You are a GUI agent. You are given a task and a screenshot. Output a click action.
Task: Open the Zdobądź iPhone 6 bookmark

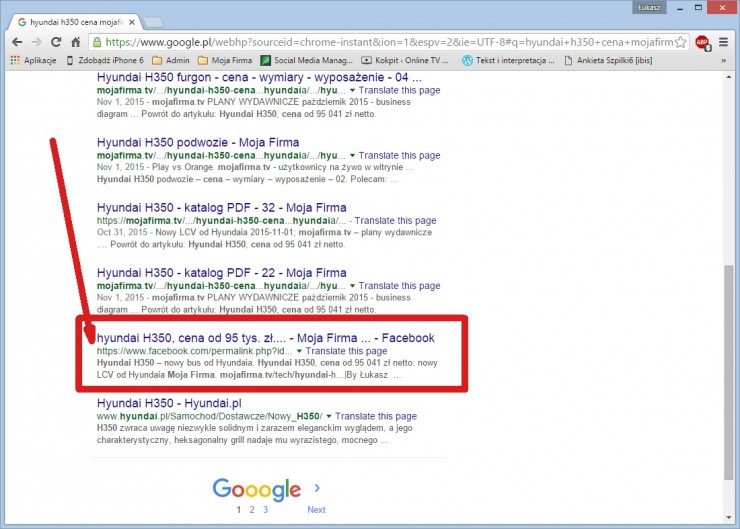coord(105,60)
